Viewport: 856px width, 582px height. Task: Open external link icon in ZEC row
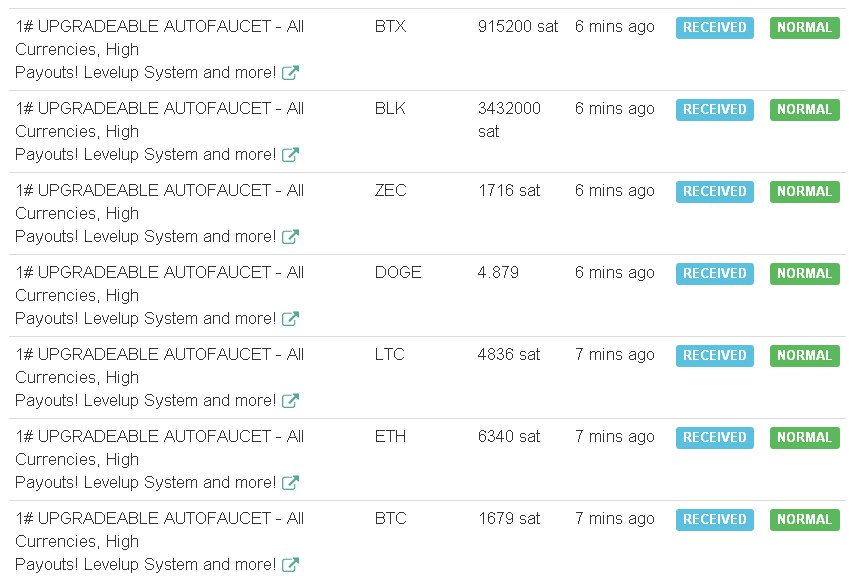(x=290, y=236)
